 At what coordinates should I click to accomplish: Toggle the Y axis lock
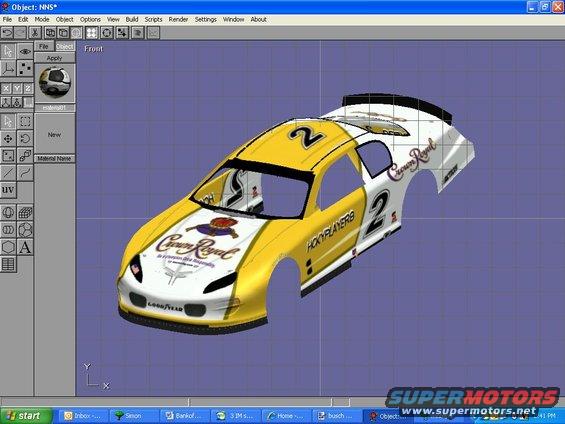17,88
